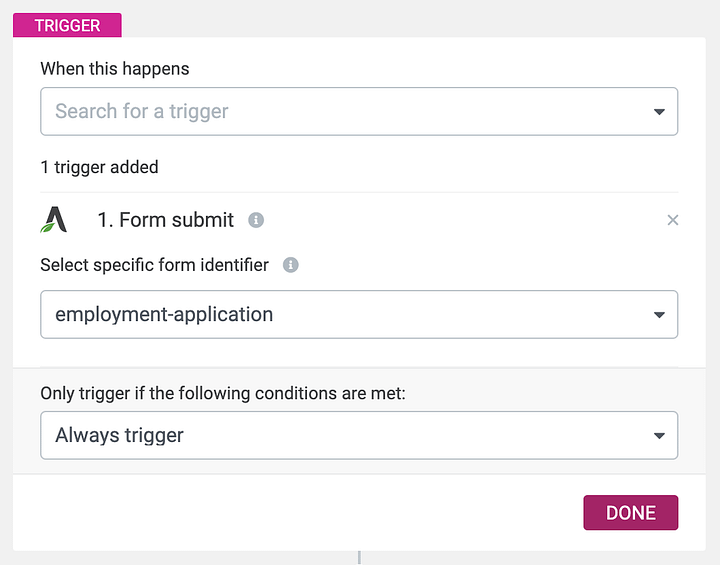Click the 'Always trigger' selected value text
Image resolution: width=720 pixels, height=565 pixels.
coord(119,435)
